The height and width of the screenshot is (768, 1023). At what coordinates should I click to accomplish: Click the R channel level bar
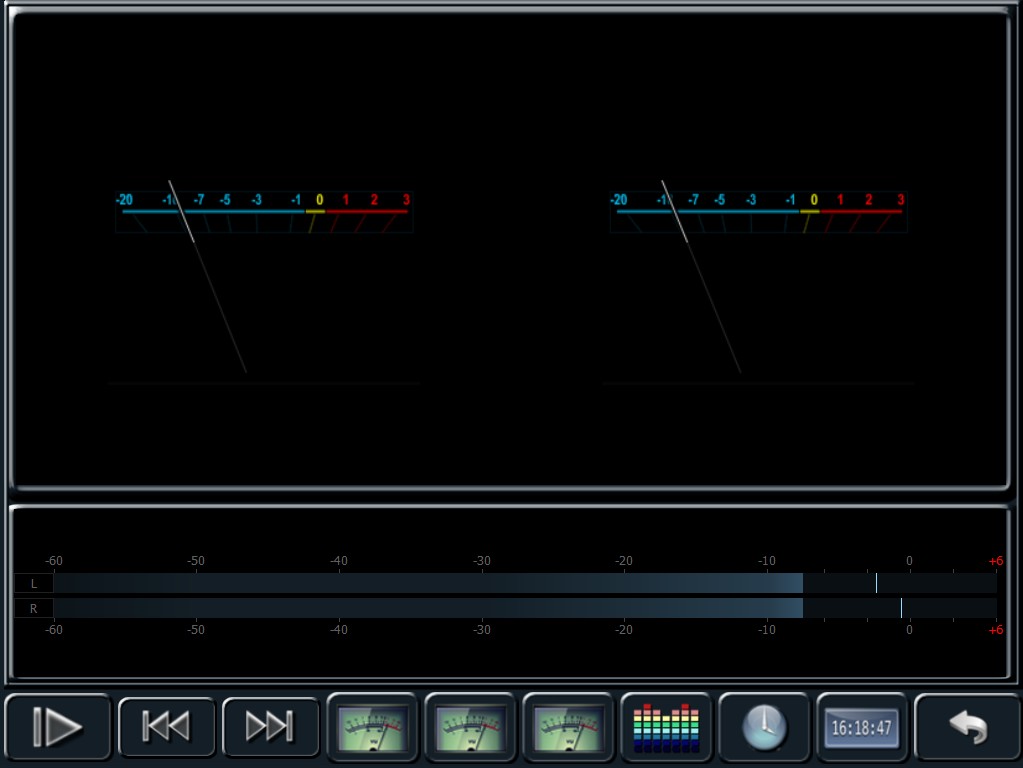tap(428, 608)
